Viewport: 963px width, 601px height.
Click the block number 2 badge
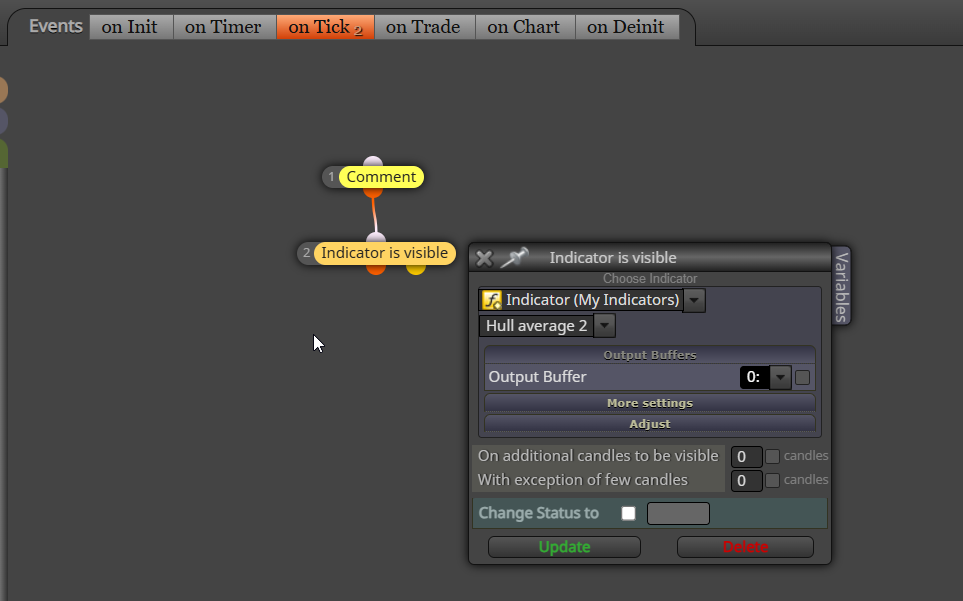[x=306, y=253]
